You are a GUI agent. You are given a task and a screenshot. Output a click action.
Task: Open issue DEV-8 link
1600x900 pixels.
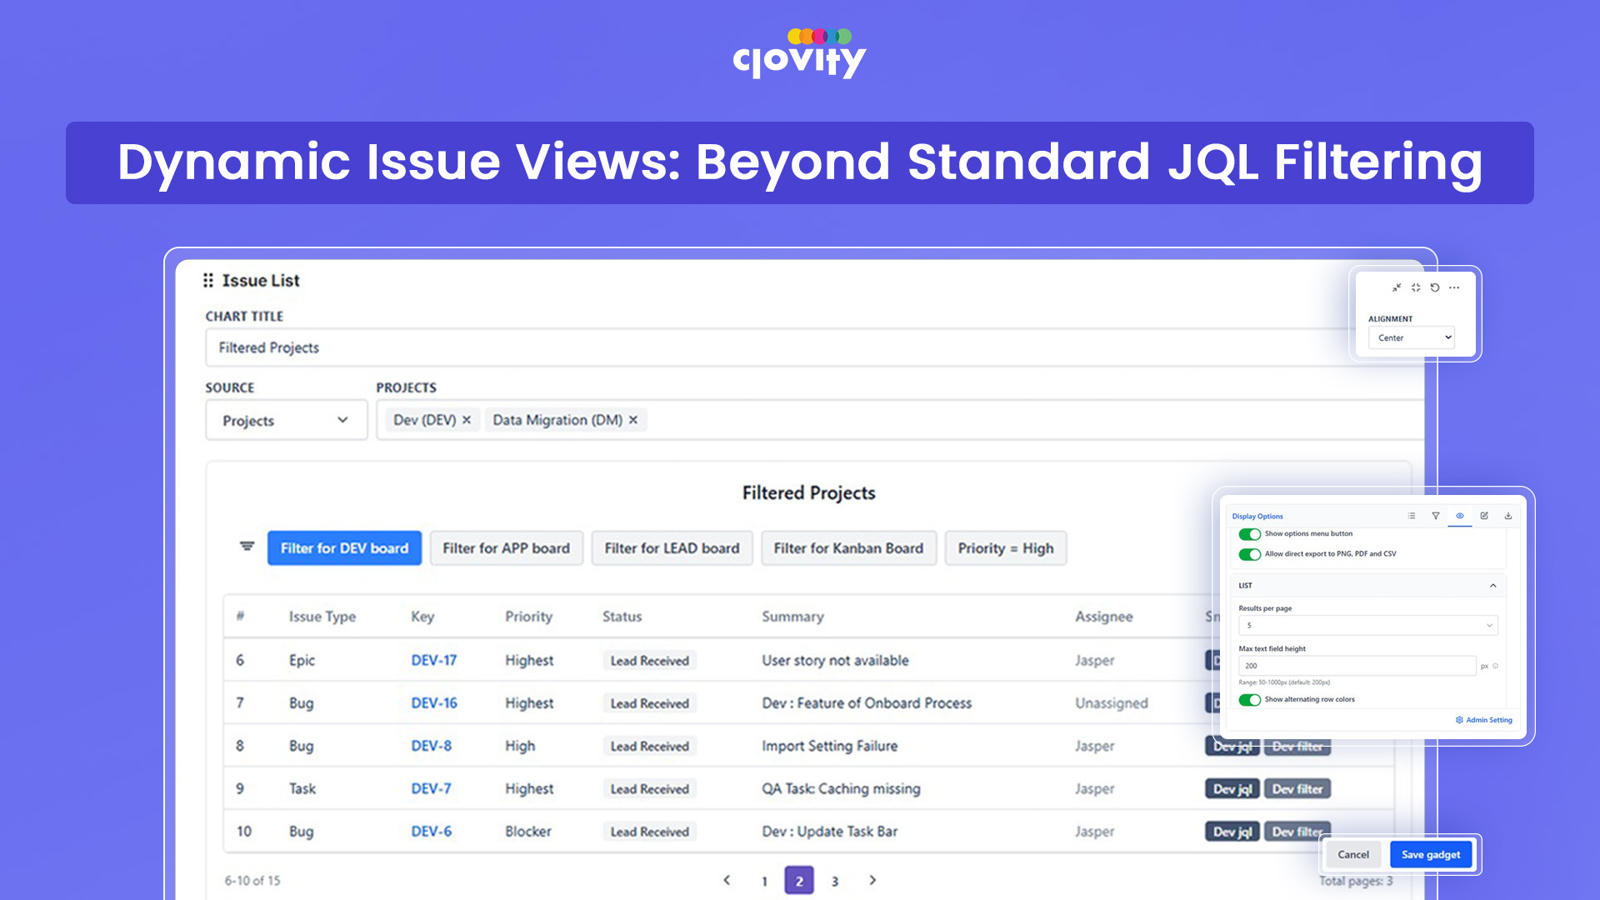pos(431,746)
